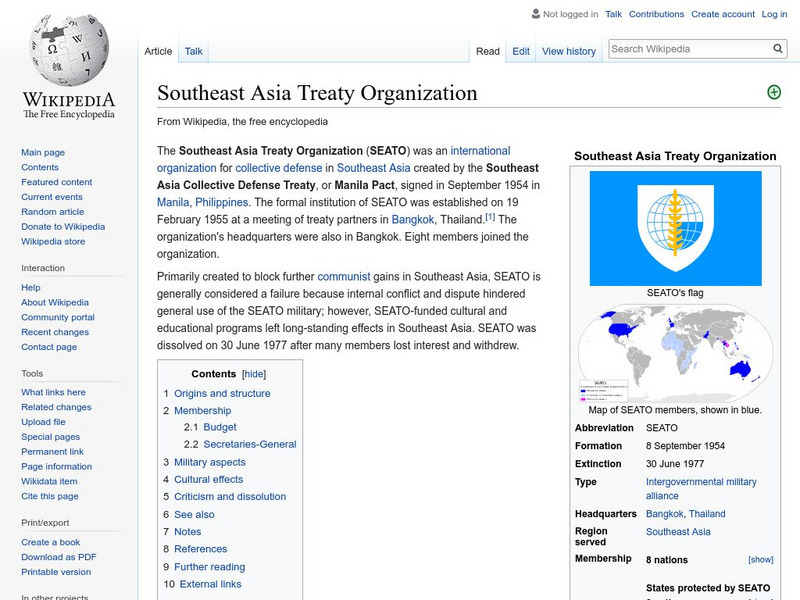Open Contributions link
The height and width of the screenshot is (600, 800).
[656, 14]
